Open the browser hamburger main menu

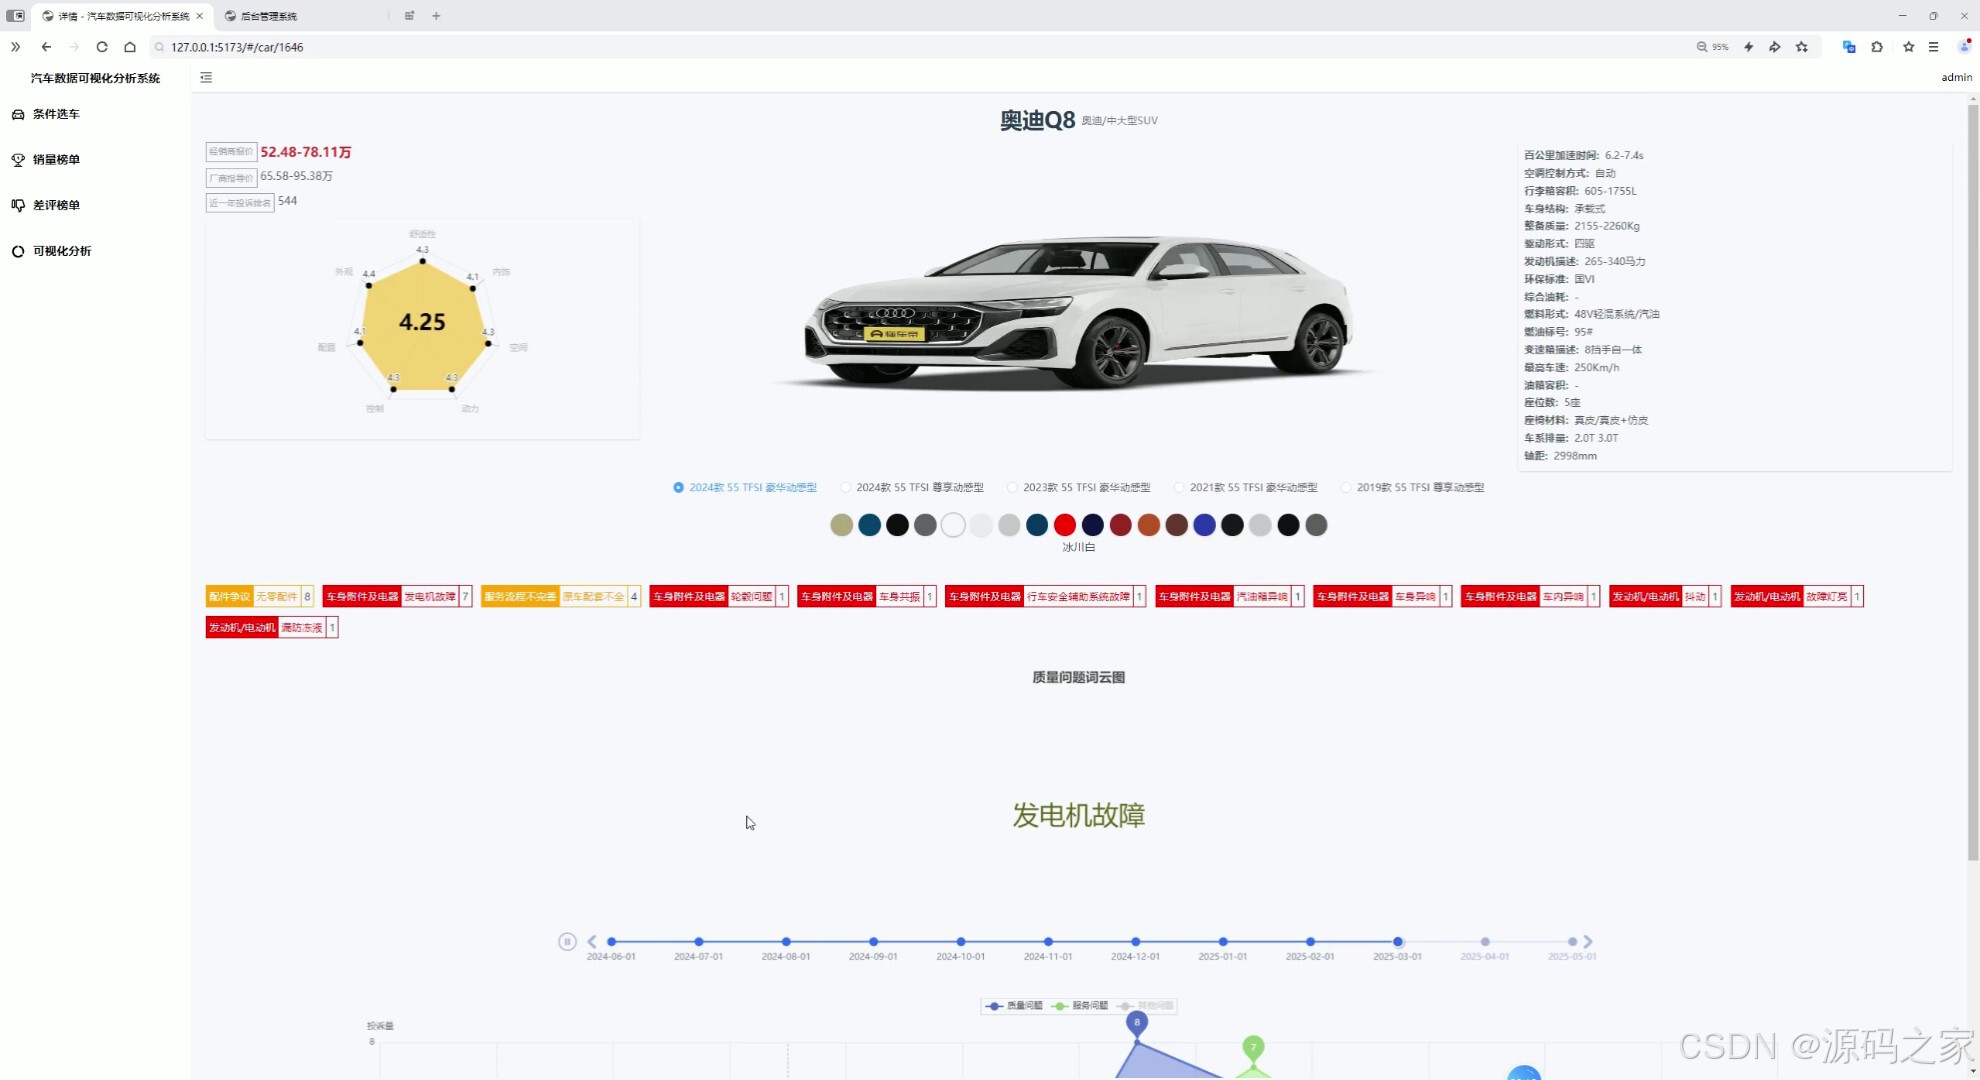[x=1934, y=47]
